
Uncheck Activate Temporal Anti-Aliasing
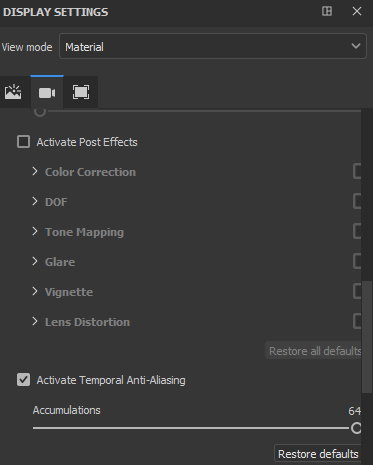coord(23,380)
